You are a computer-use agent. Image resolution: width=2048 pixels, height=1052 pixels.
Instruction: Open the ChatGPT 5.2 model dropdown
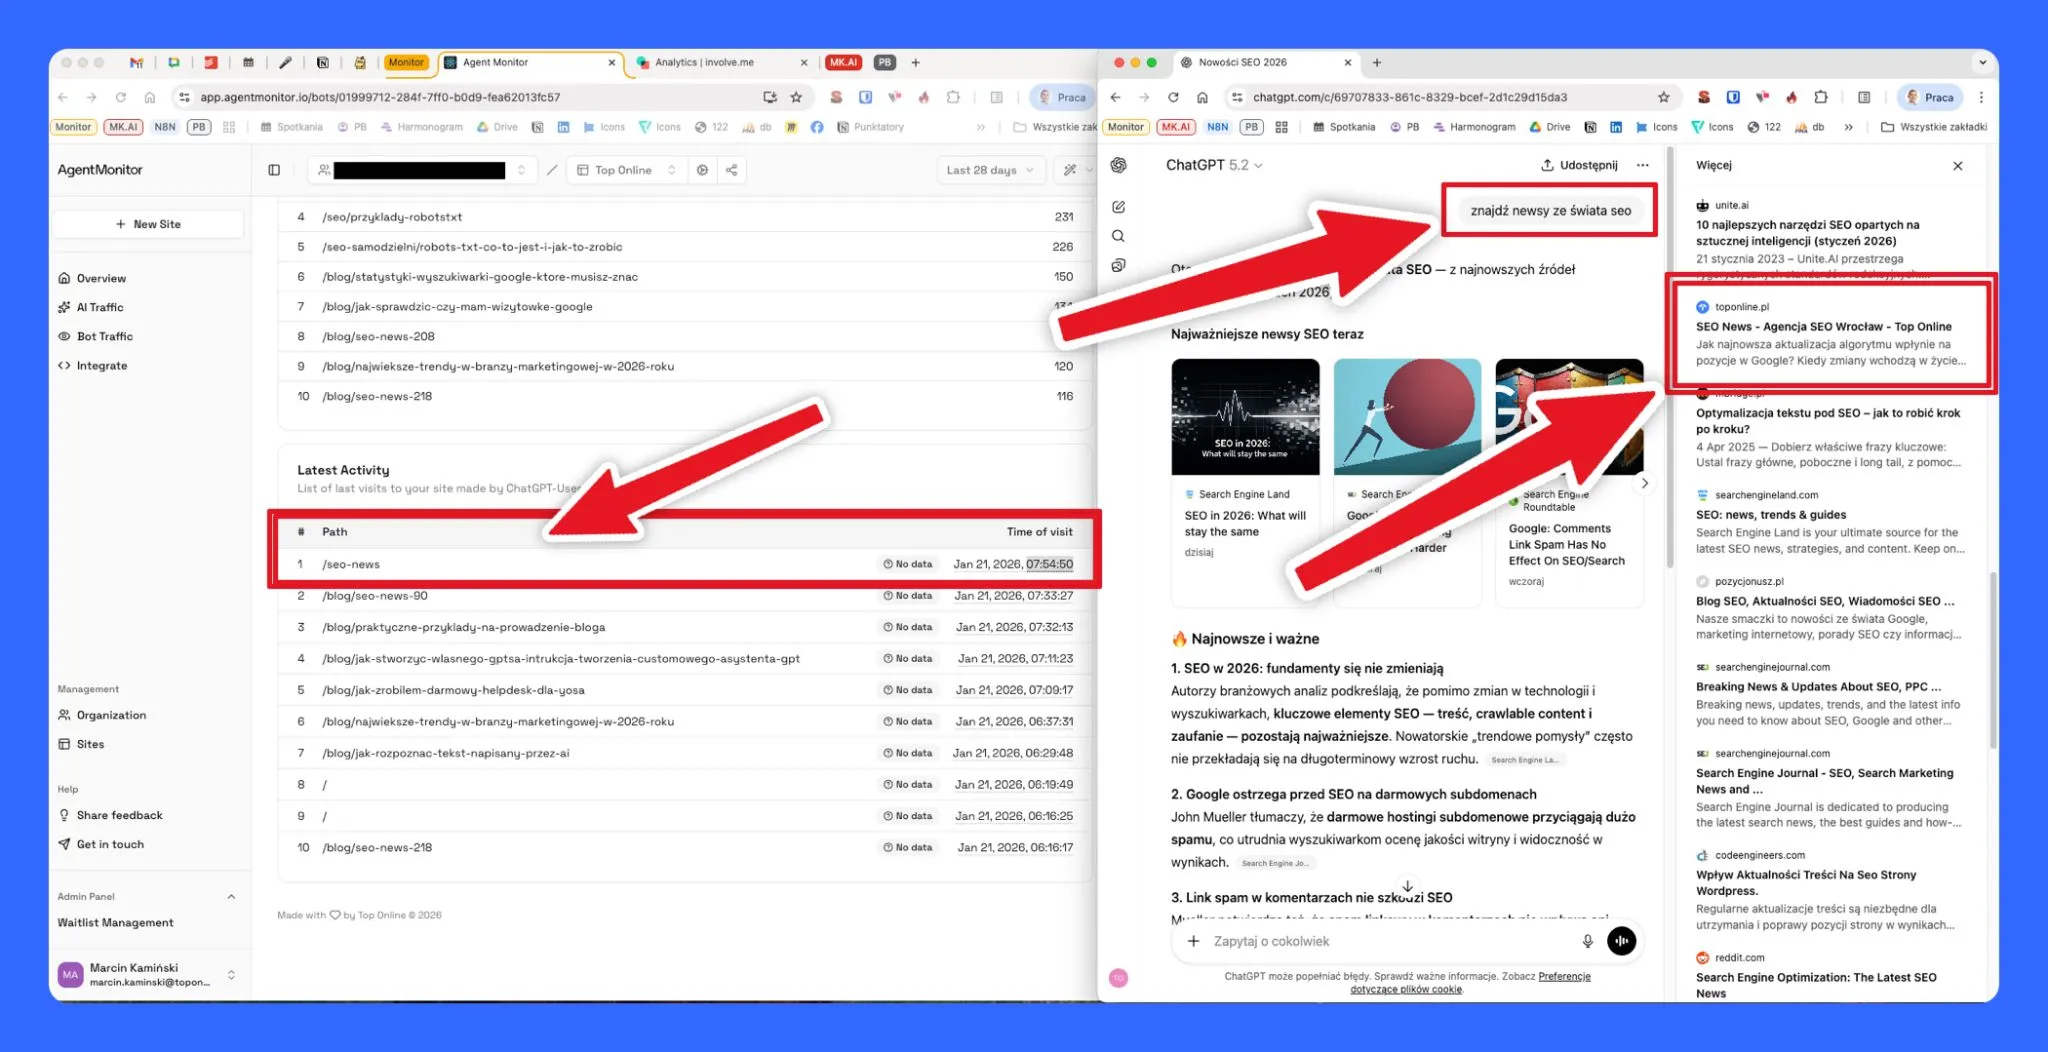(1214, 165)
